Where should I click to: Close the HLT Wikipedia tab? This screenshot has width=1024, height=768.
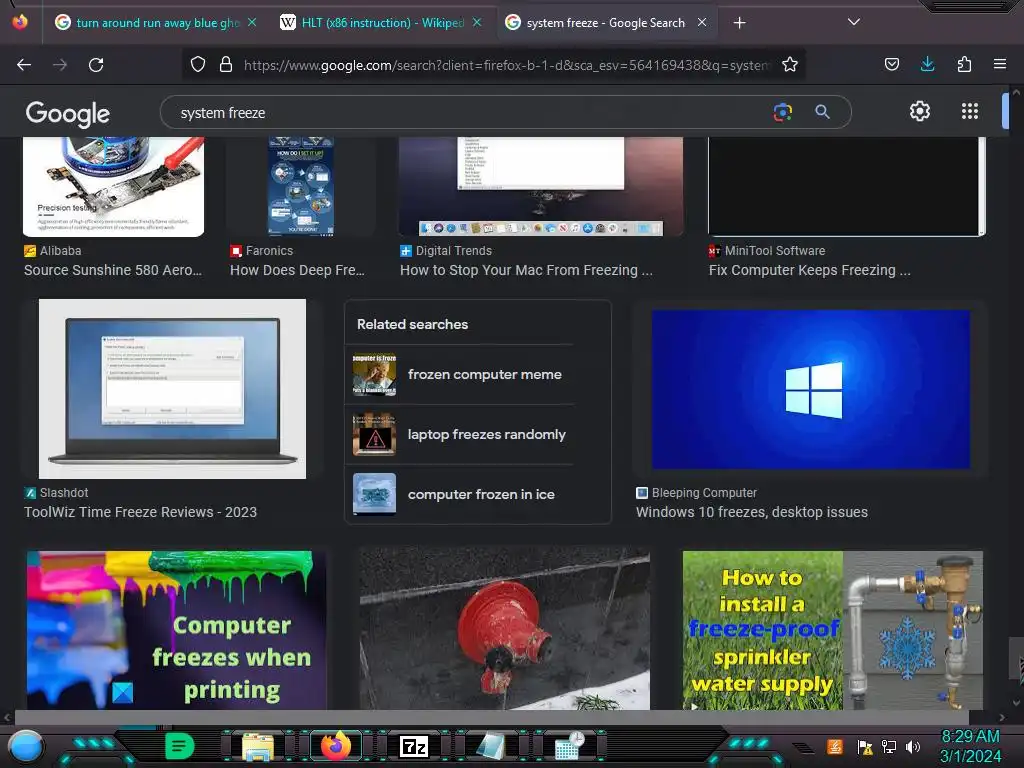(477, 23)
